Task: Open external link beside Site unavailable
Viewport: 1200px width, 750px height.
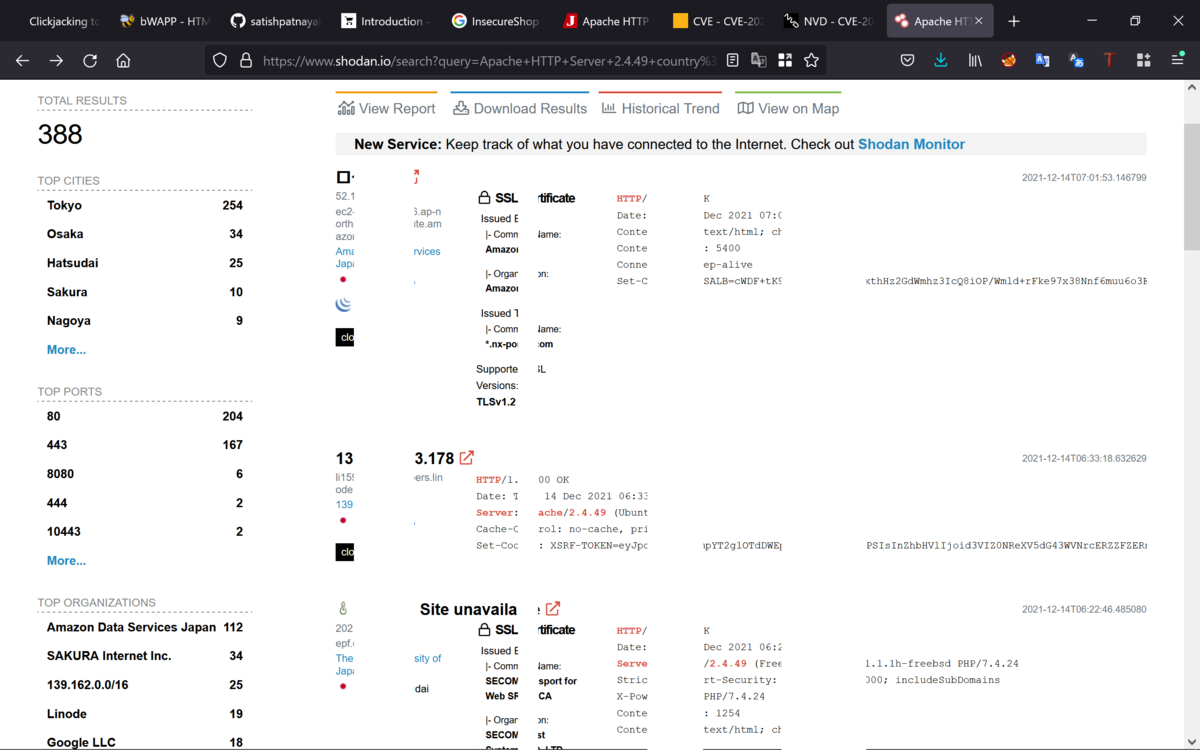Action: click(553, 608)
